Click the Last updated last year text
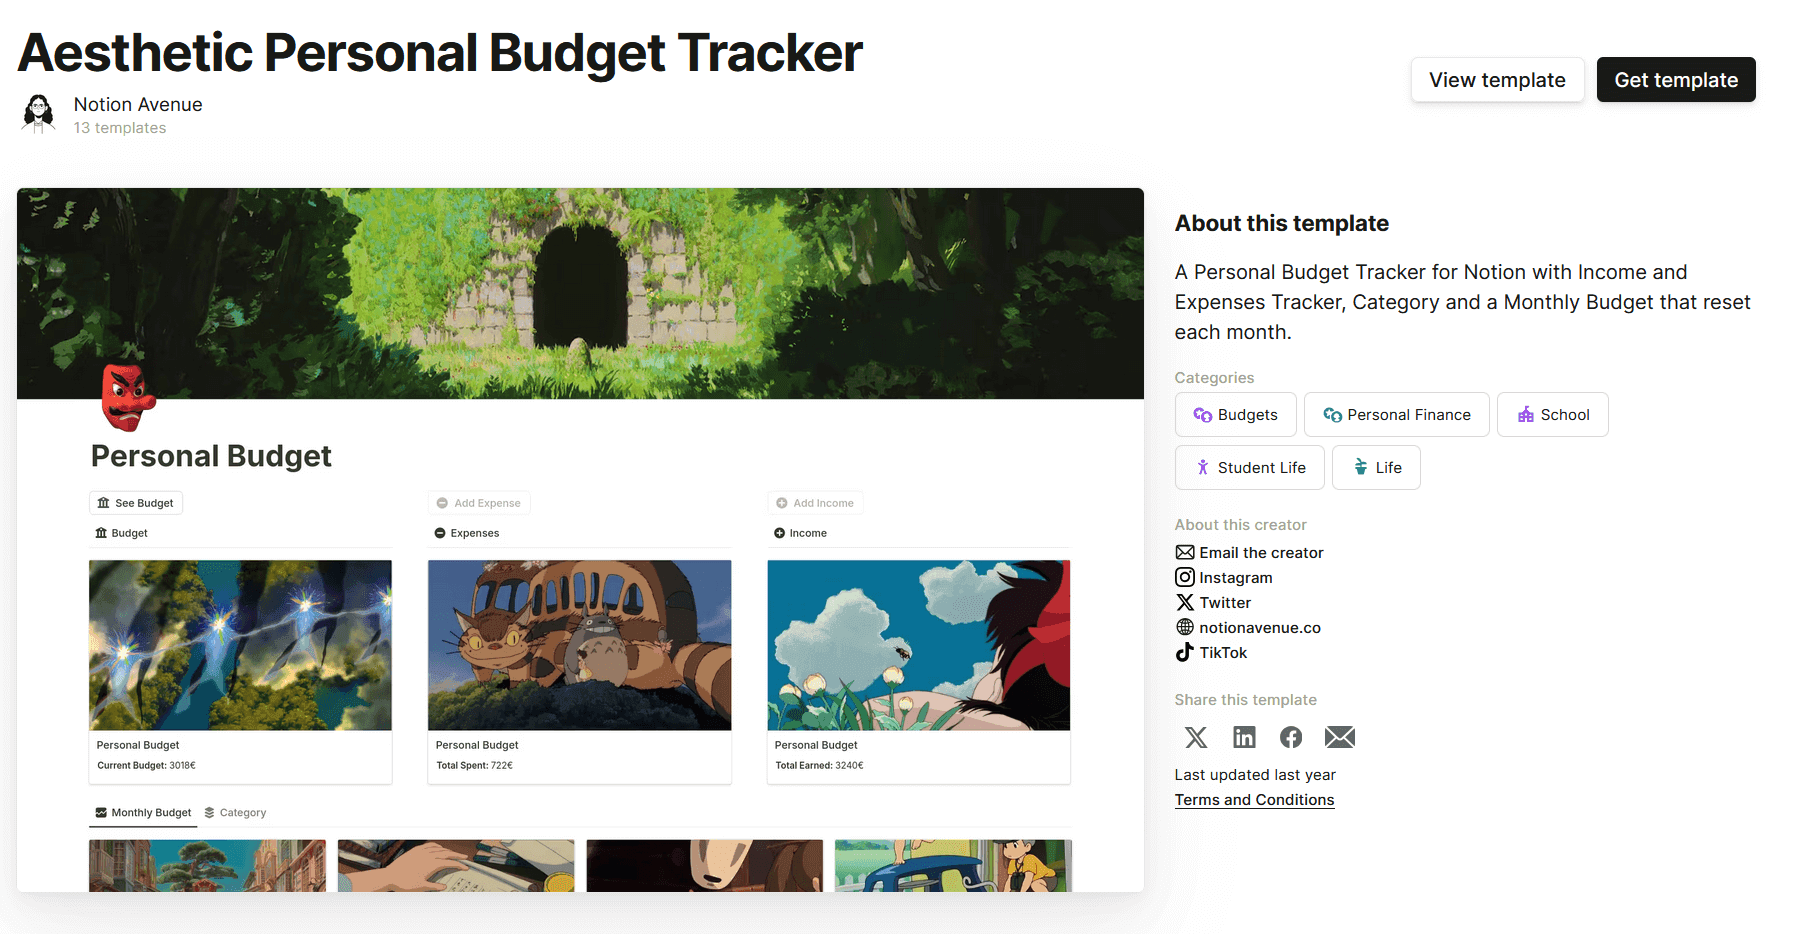1797x934 pixels. [1255, 775]
